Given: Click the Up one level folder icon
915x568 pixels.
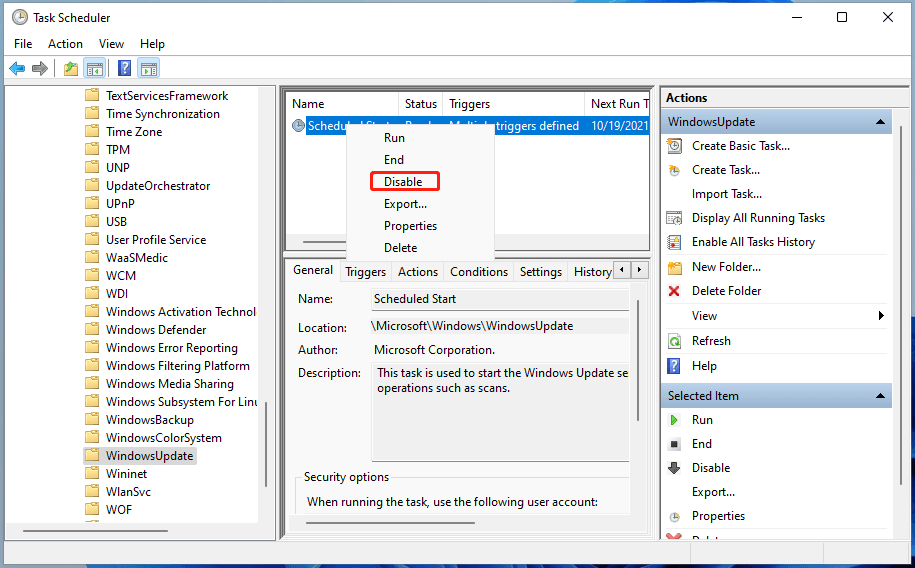Looking at the screenshot, I should (71, 69).
